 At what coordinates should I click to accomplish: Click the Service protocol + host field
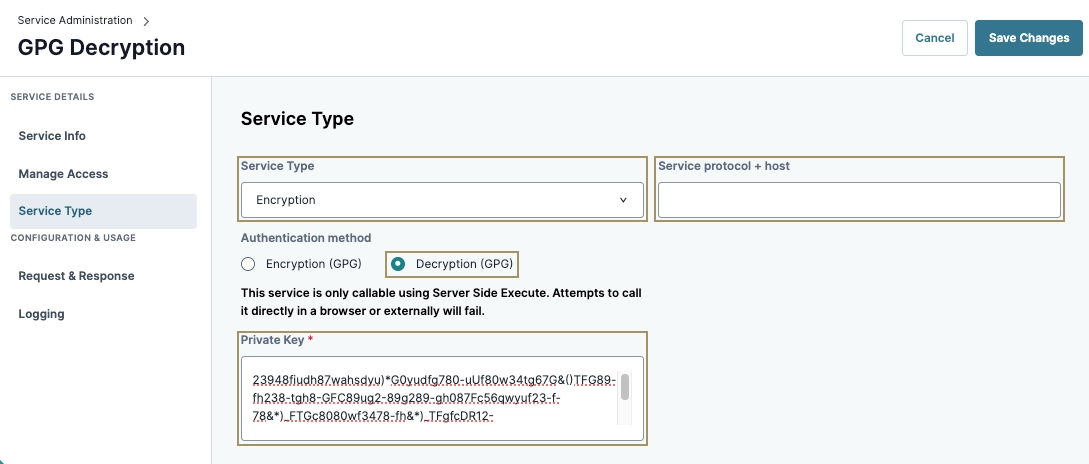click(x=859, y=200)
